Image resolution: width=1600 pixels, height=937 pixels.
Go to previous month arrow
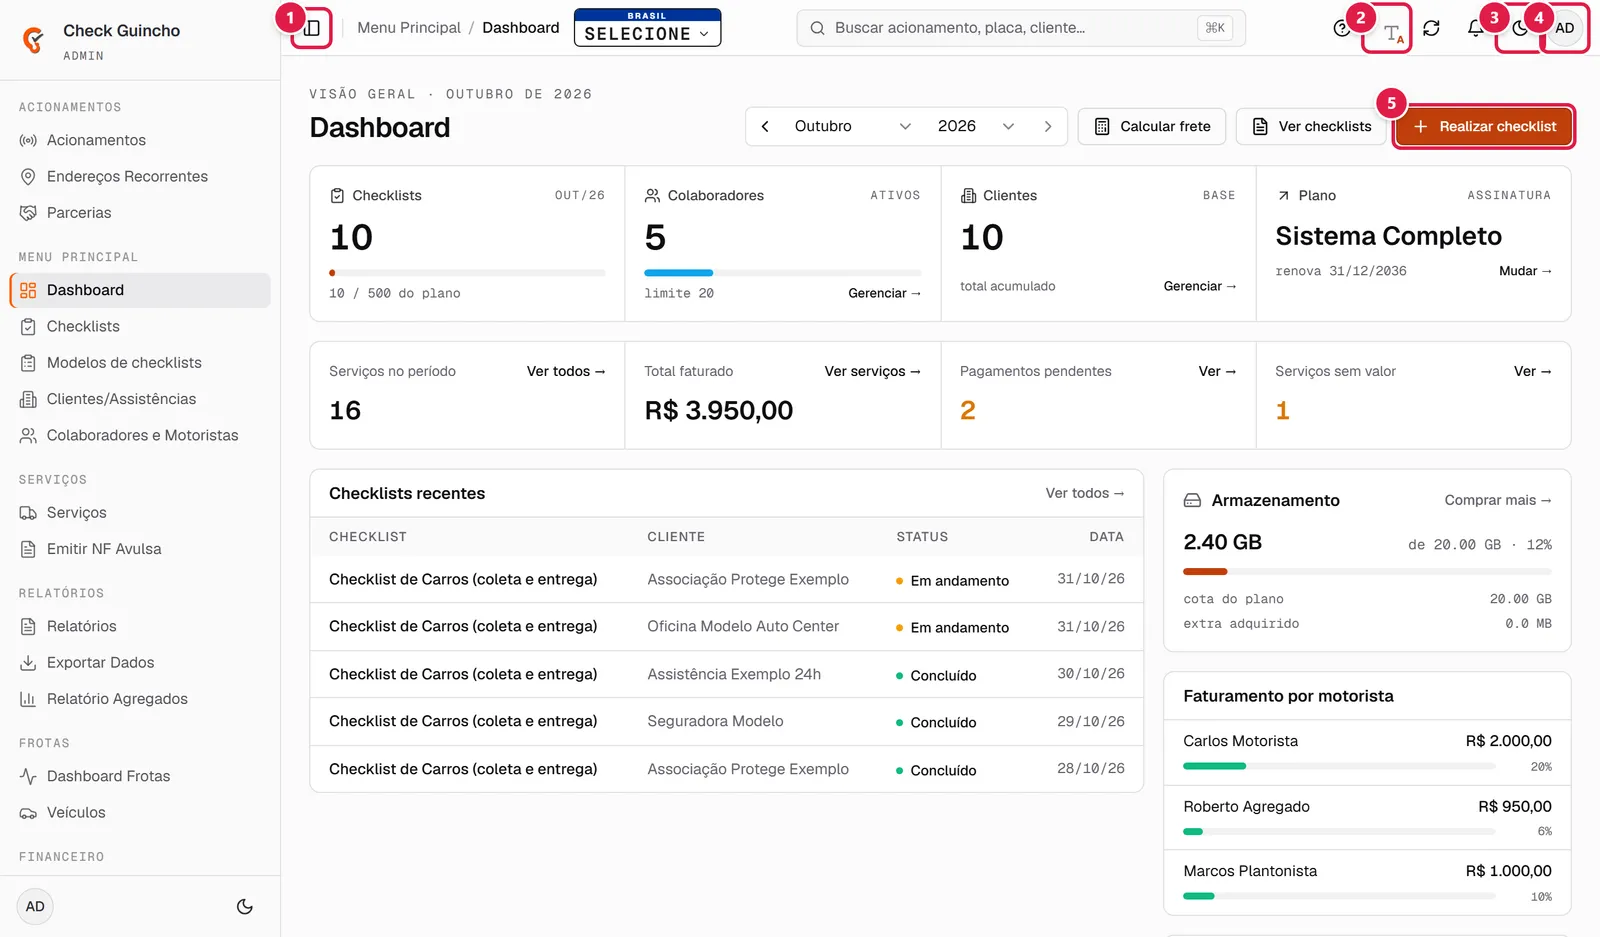765,126
